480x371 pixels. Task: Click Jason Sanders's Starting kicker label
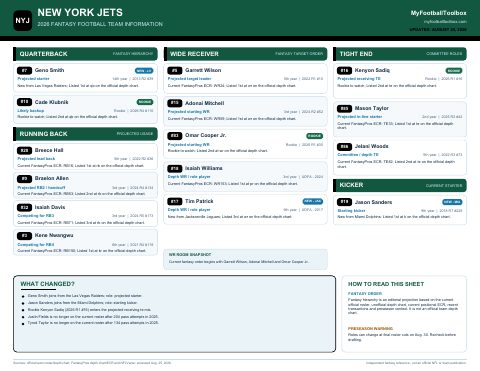351,211
